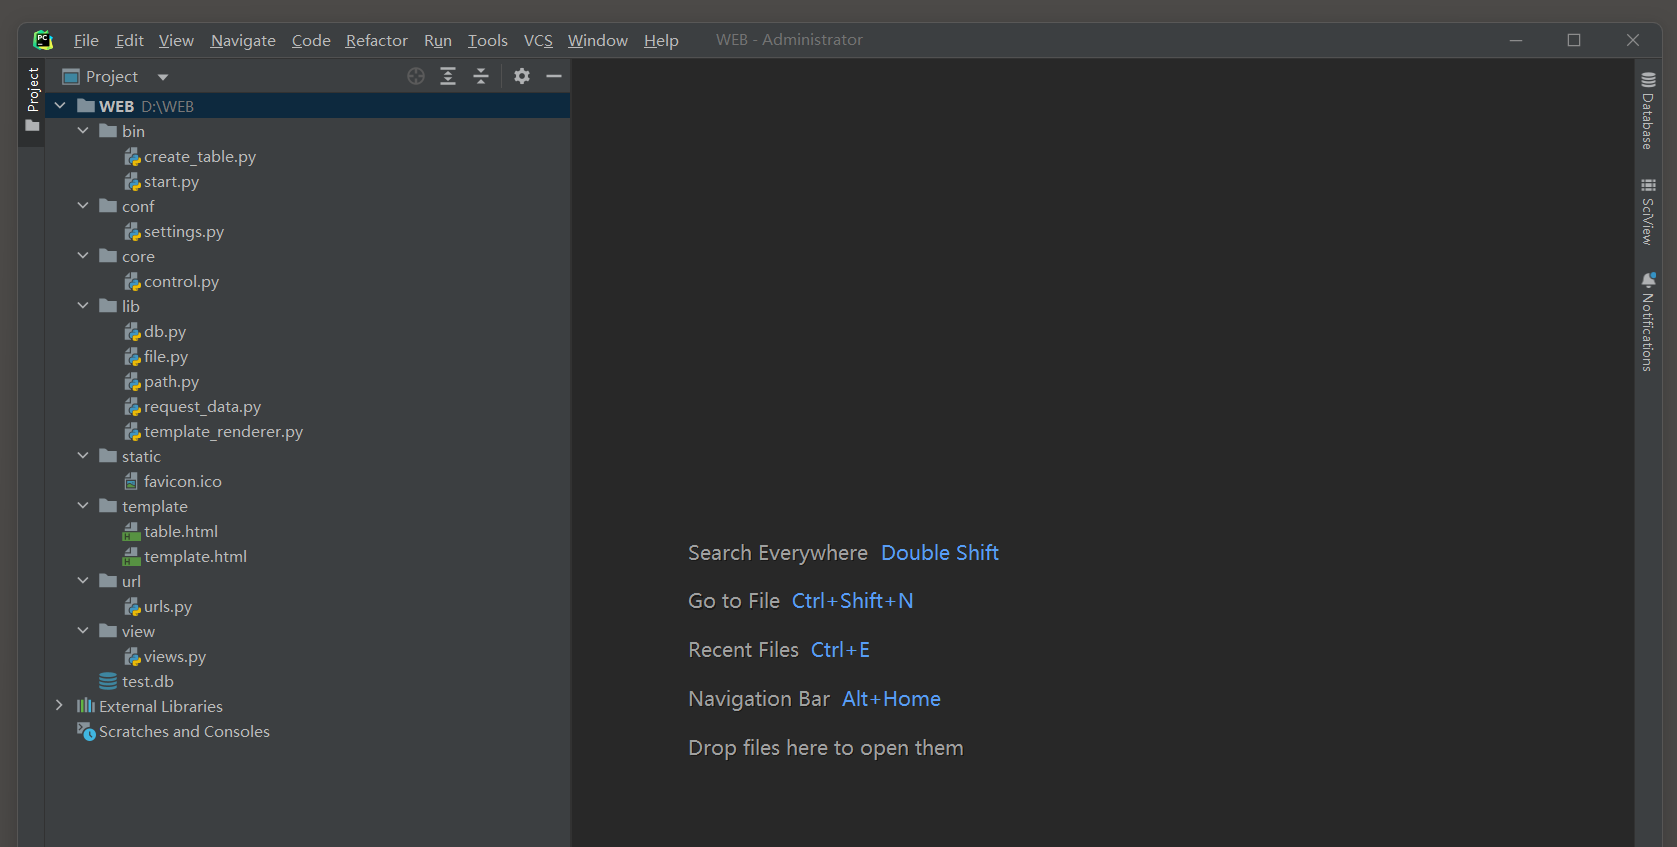
Task: Select the template.html file icon
Action: tap(131, 557)
